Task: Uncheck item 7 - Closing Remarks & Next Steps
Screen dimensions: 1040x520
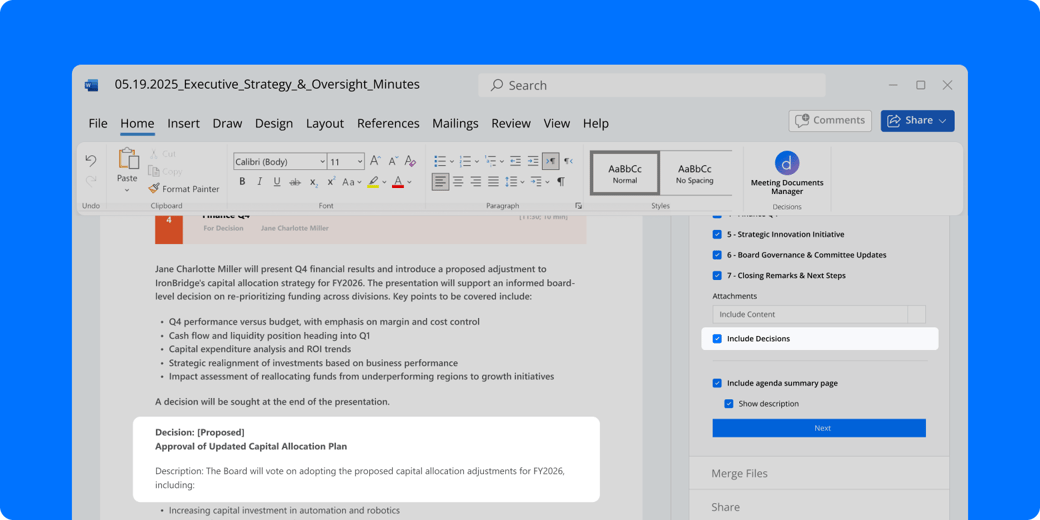Action: coord(717,275)
